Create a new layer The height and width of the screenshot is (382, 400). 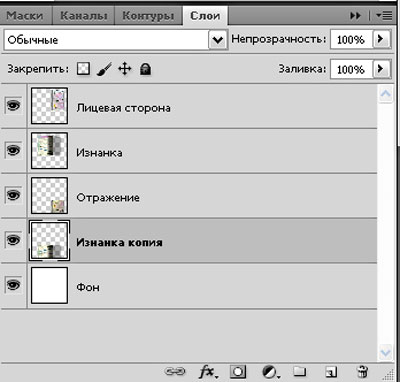click(x=331, y=371)
